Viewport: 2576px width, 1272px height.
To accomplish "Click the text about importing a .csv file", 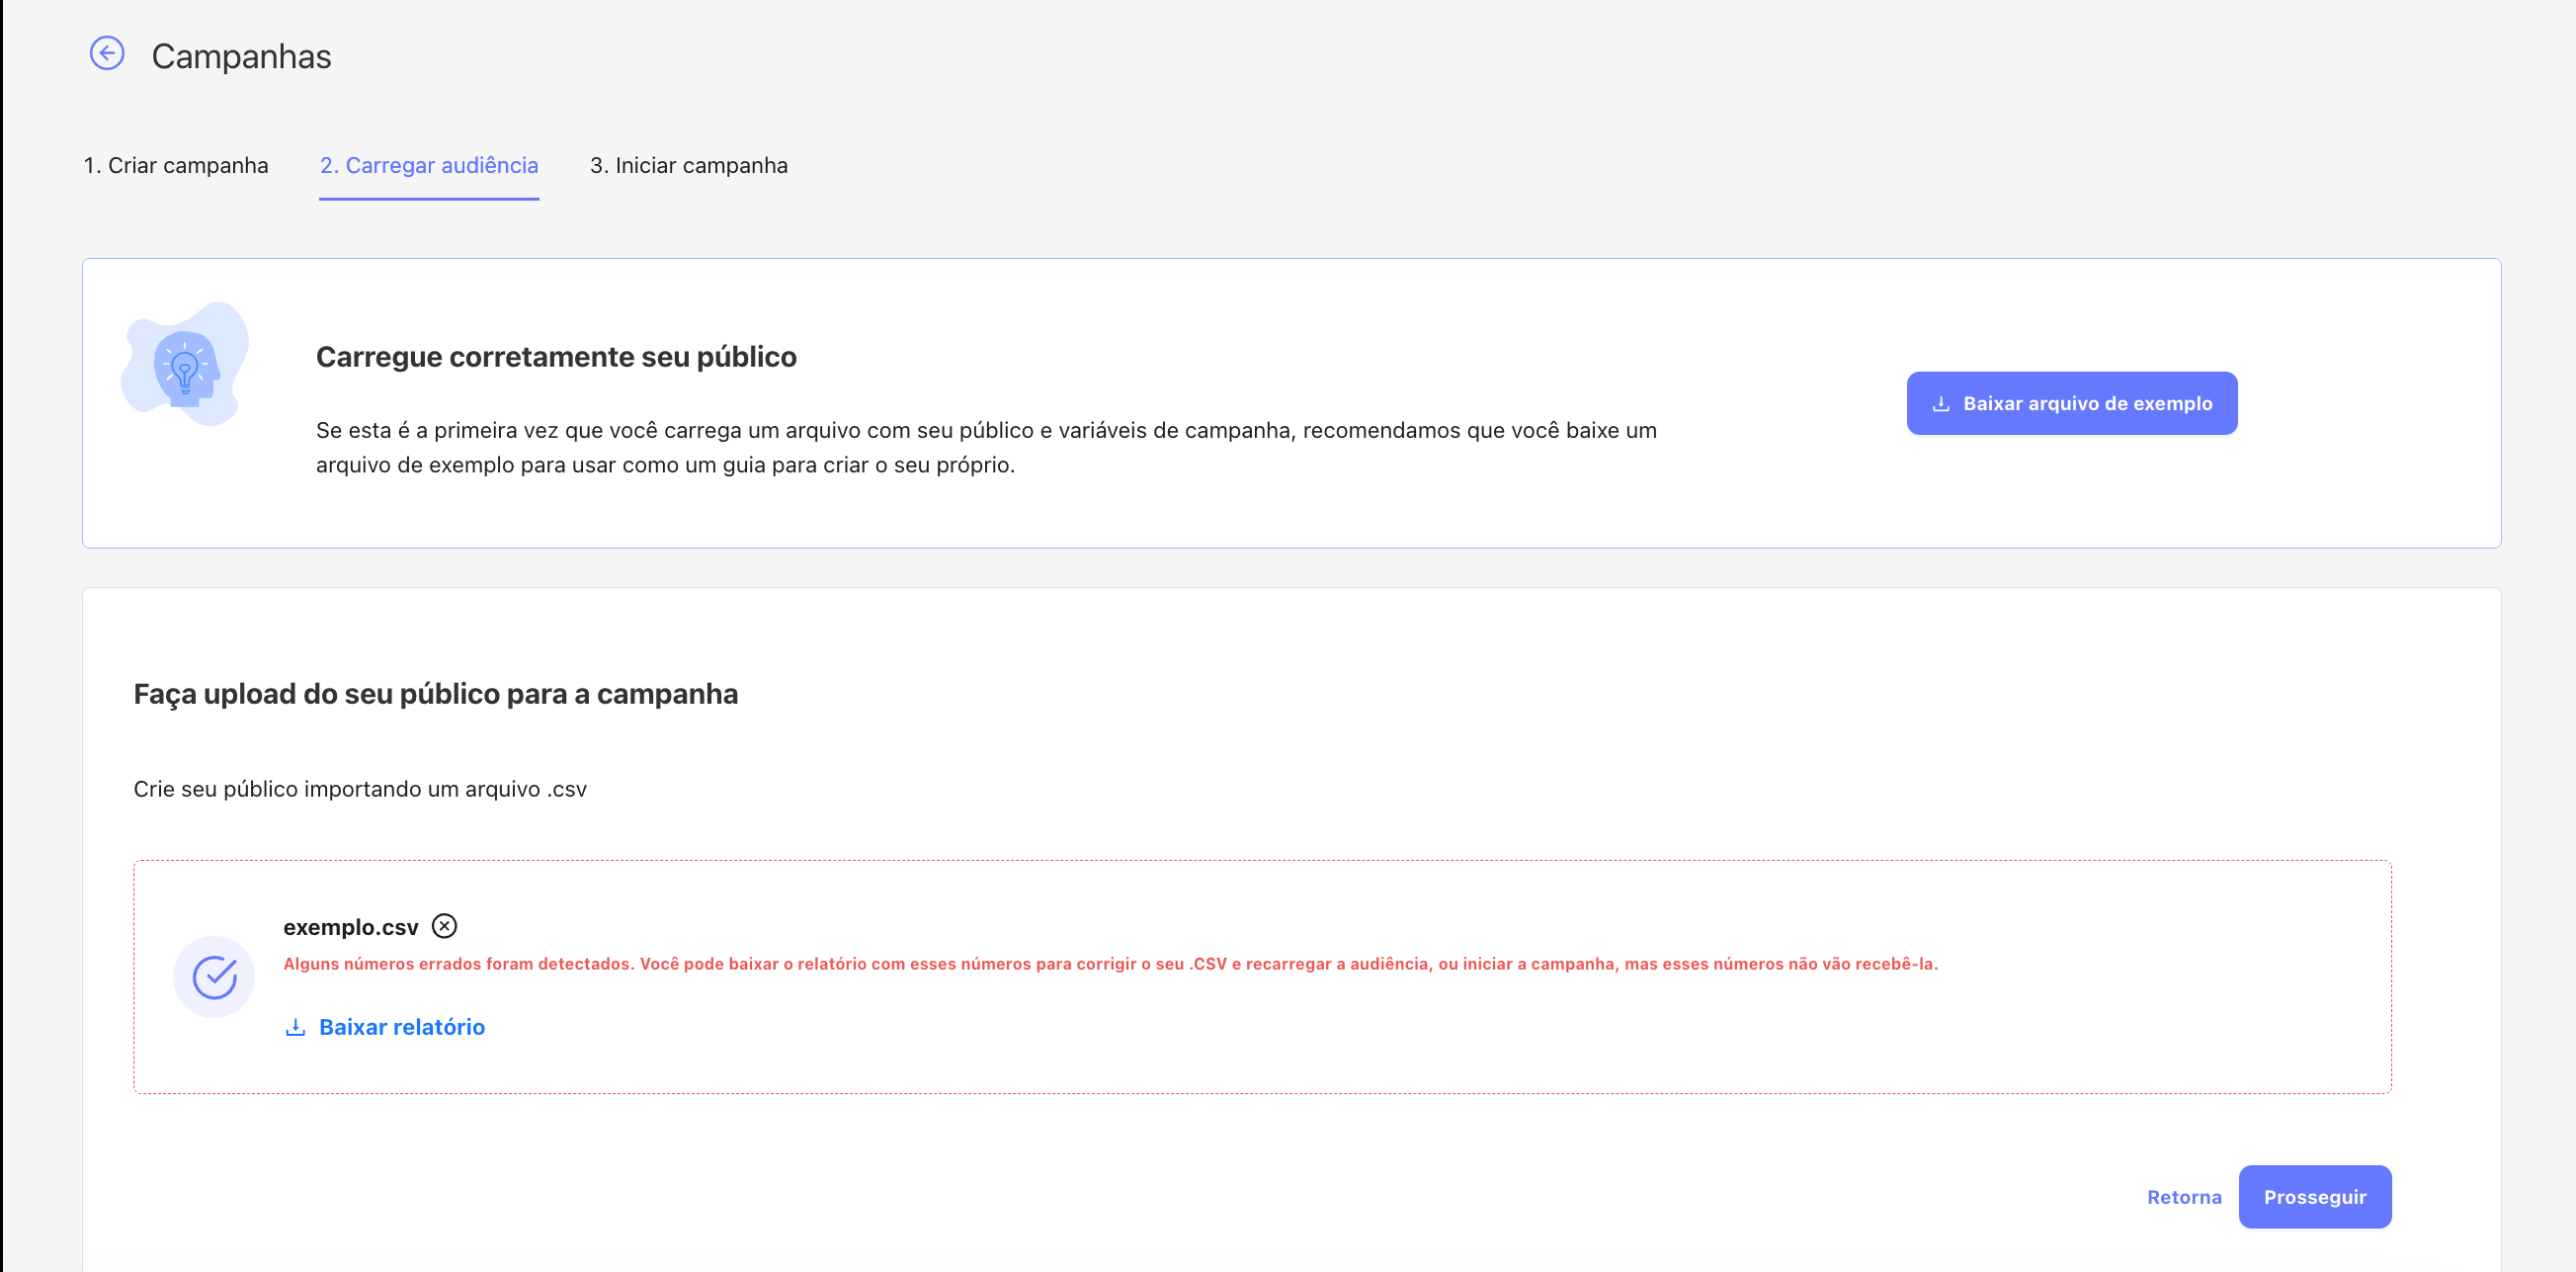I will coord(360,789).
